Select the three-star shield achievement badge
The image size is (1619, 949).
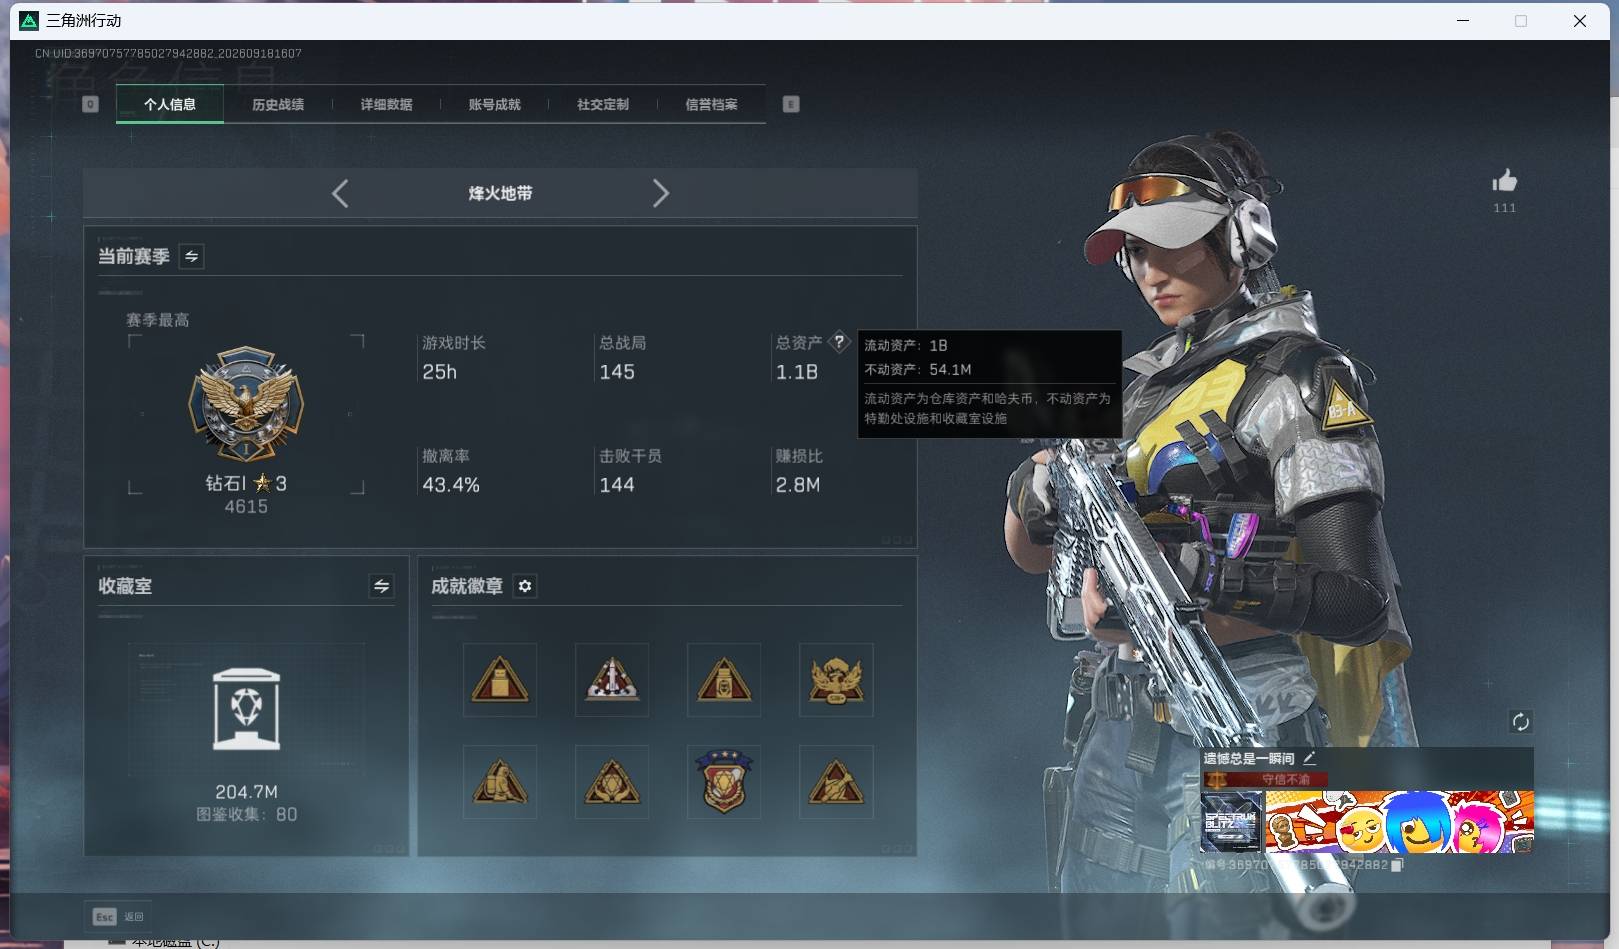[724, 782]
